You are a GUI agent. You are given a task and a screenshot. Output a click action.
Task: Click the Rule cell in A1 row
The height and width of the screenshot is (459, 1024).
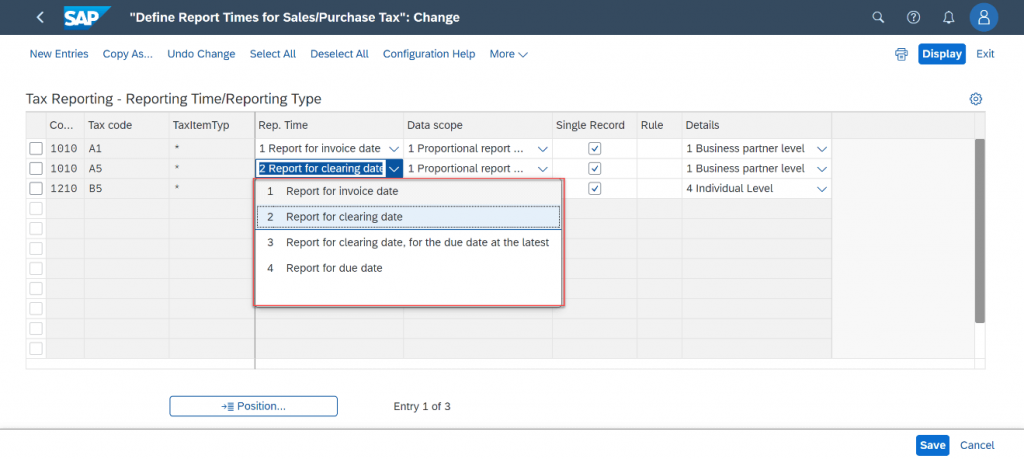pos(659,149)
